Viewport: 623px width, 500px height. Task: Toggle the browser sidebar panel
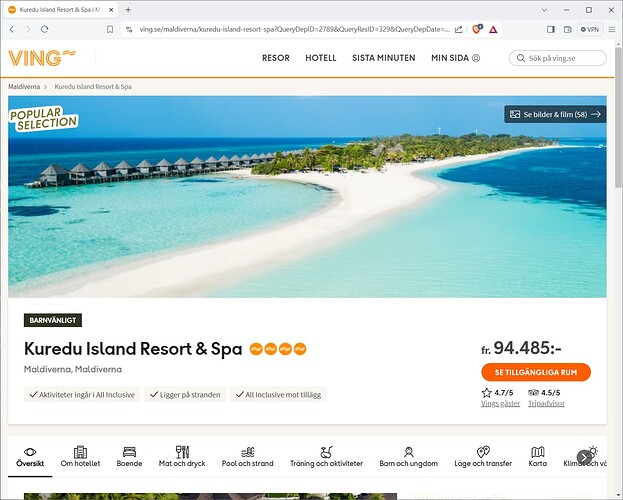click(550, 30)
